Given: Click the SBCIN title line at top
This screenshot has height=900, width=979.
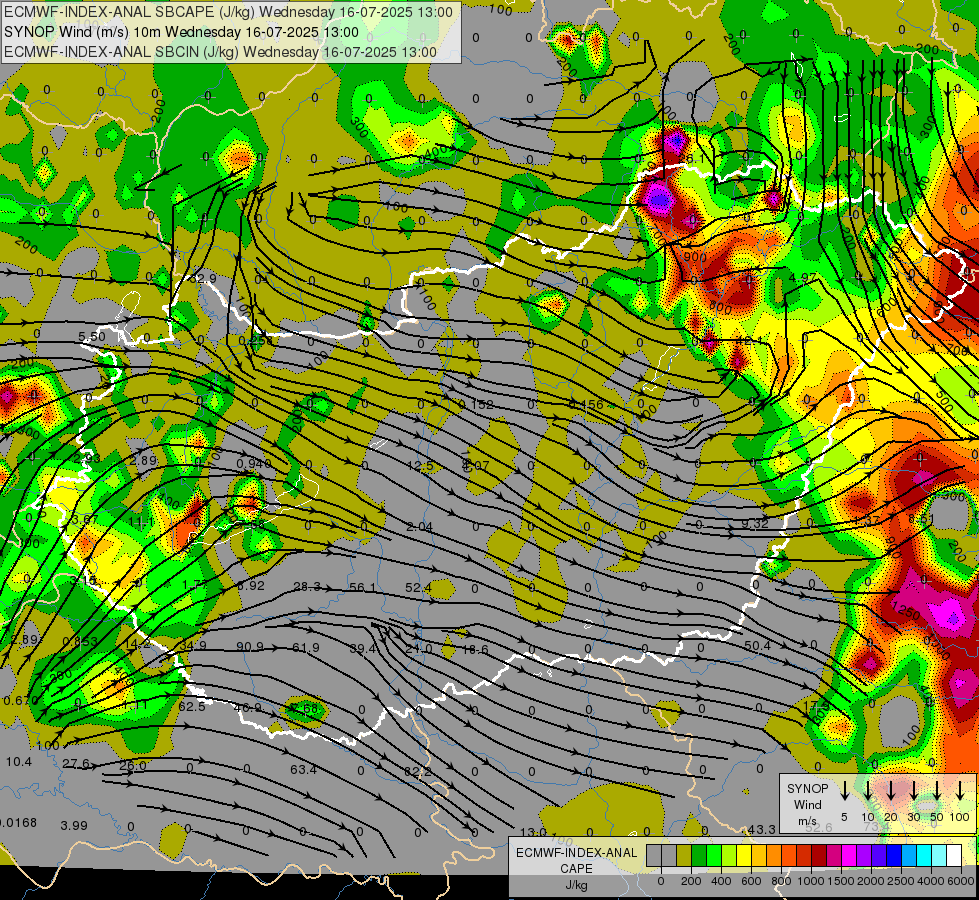Looking at the screenshot, I should (x=220, y=52).
